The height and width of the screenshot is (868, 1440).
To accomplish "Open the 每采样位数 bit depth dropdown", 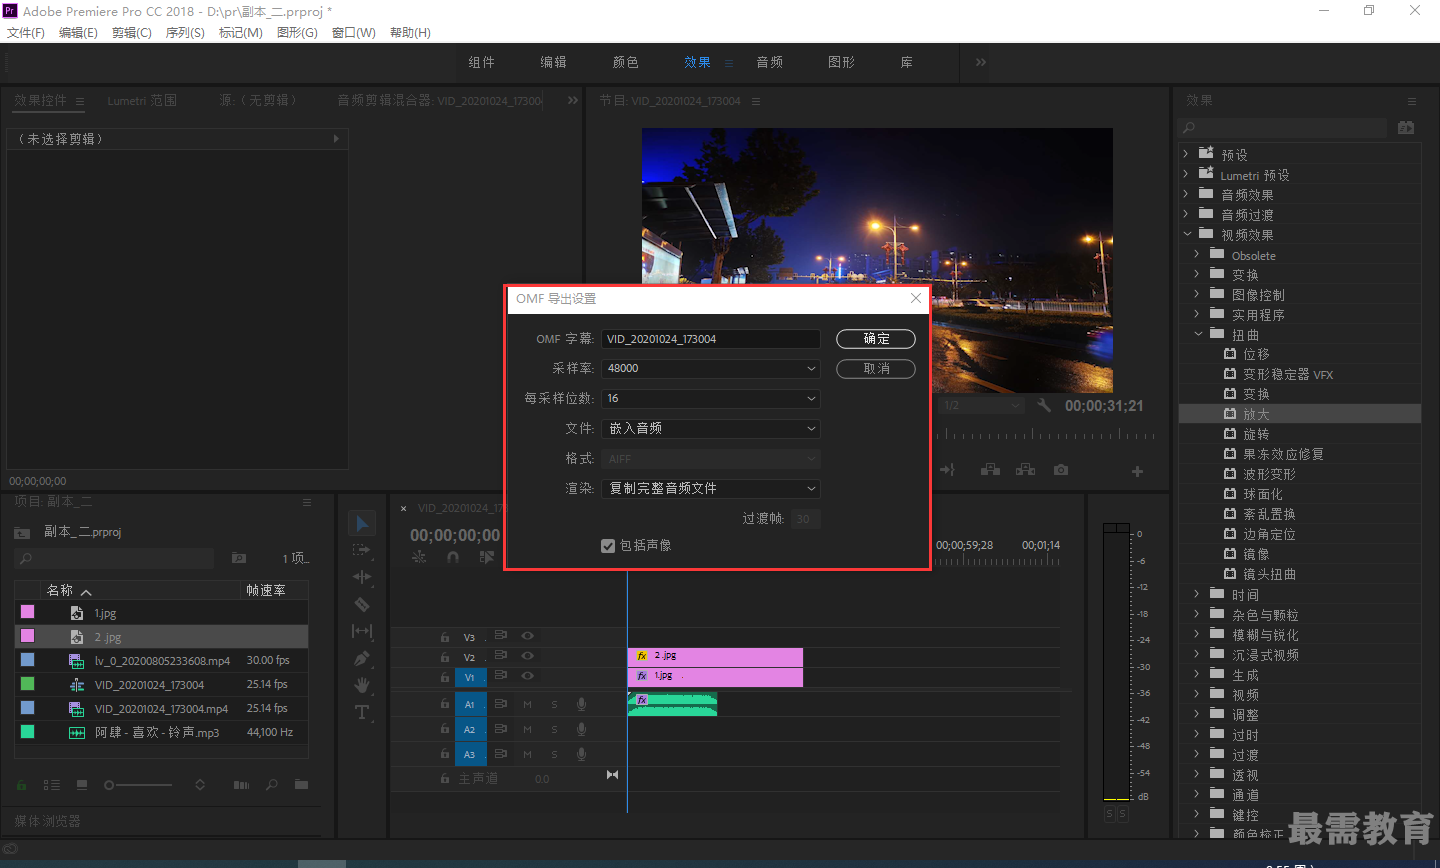I will point(711,398).
